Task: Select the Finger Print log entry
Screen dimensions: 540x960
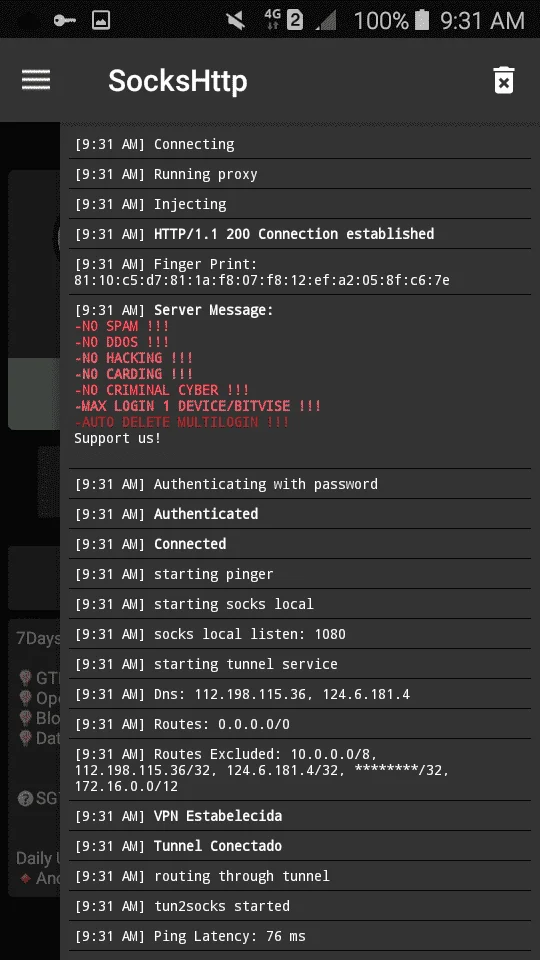Action: coord(299,272)
